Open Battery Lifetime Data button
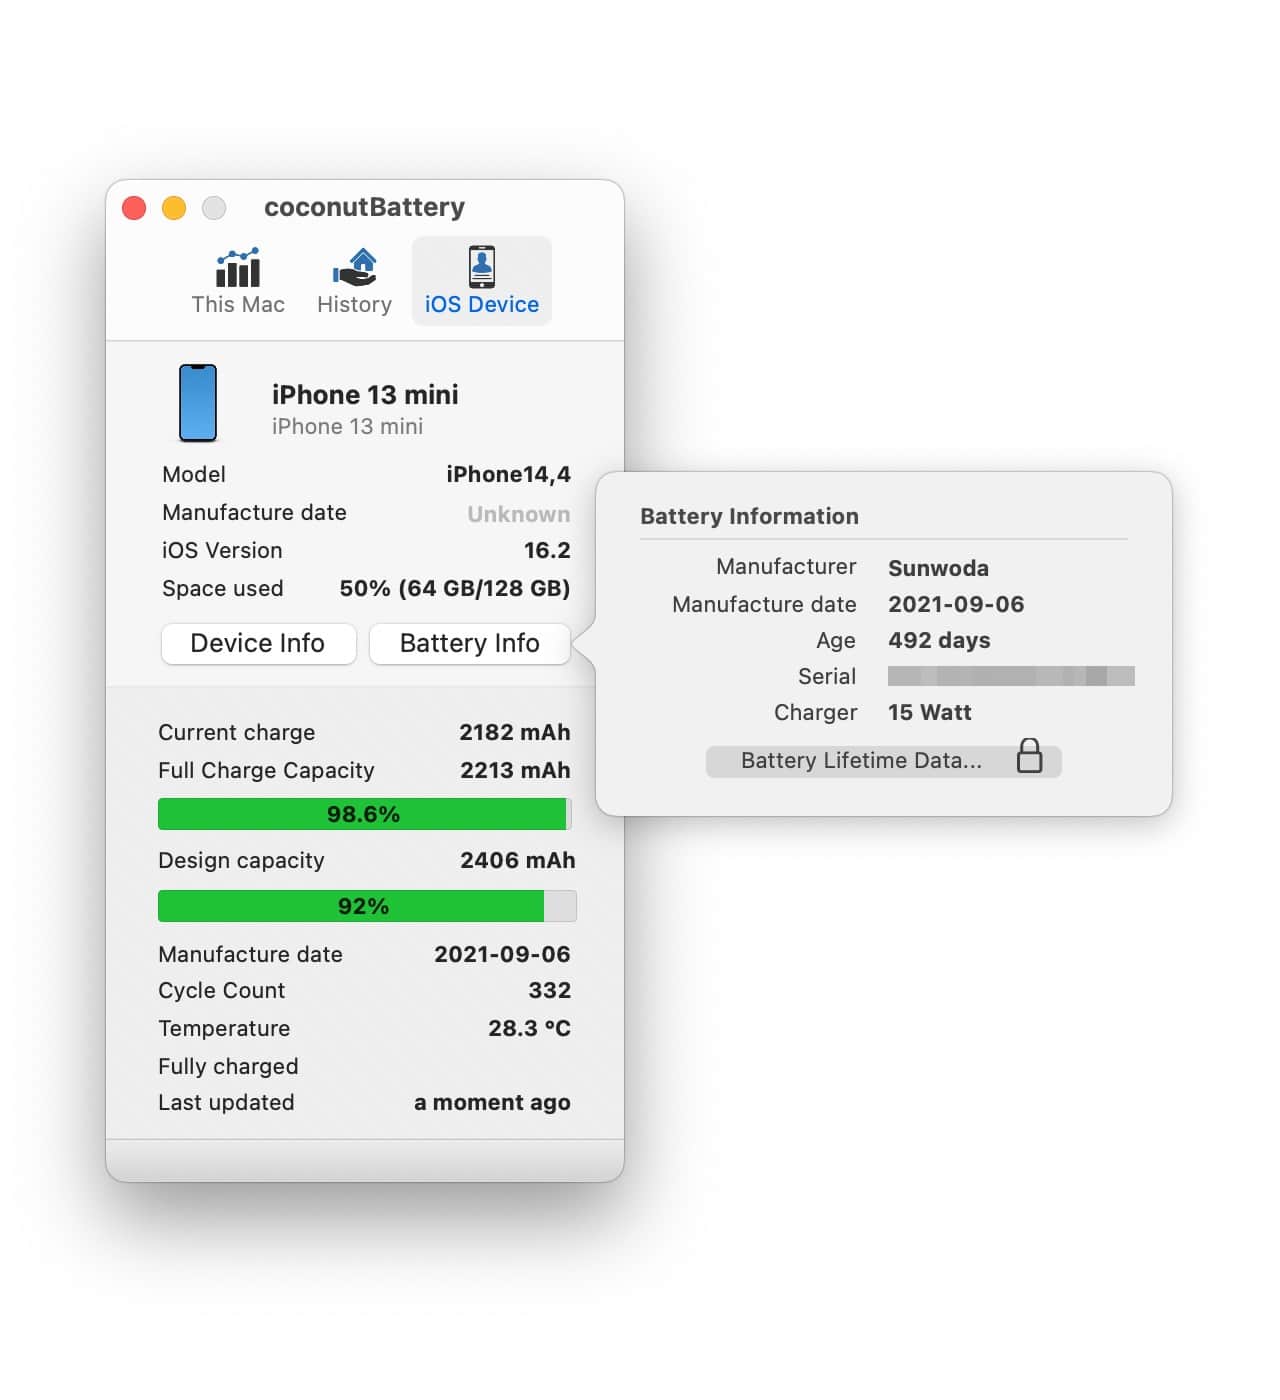 884,761
